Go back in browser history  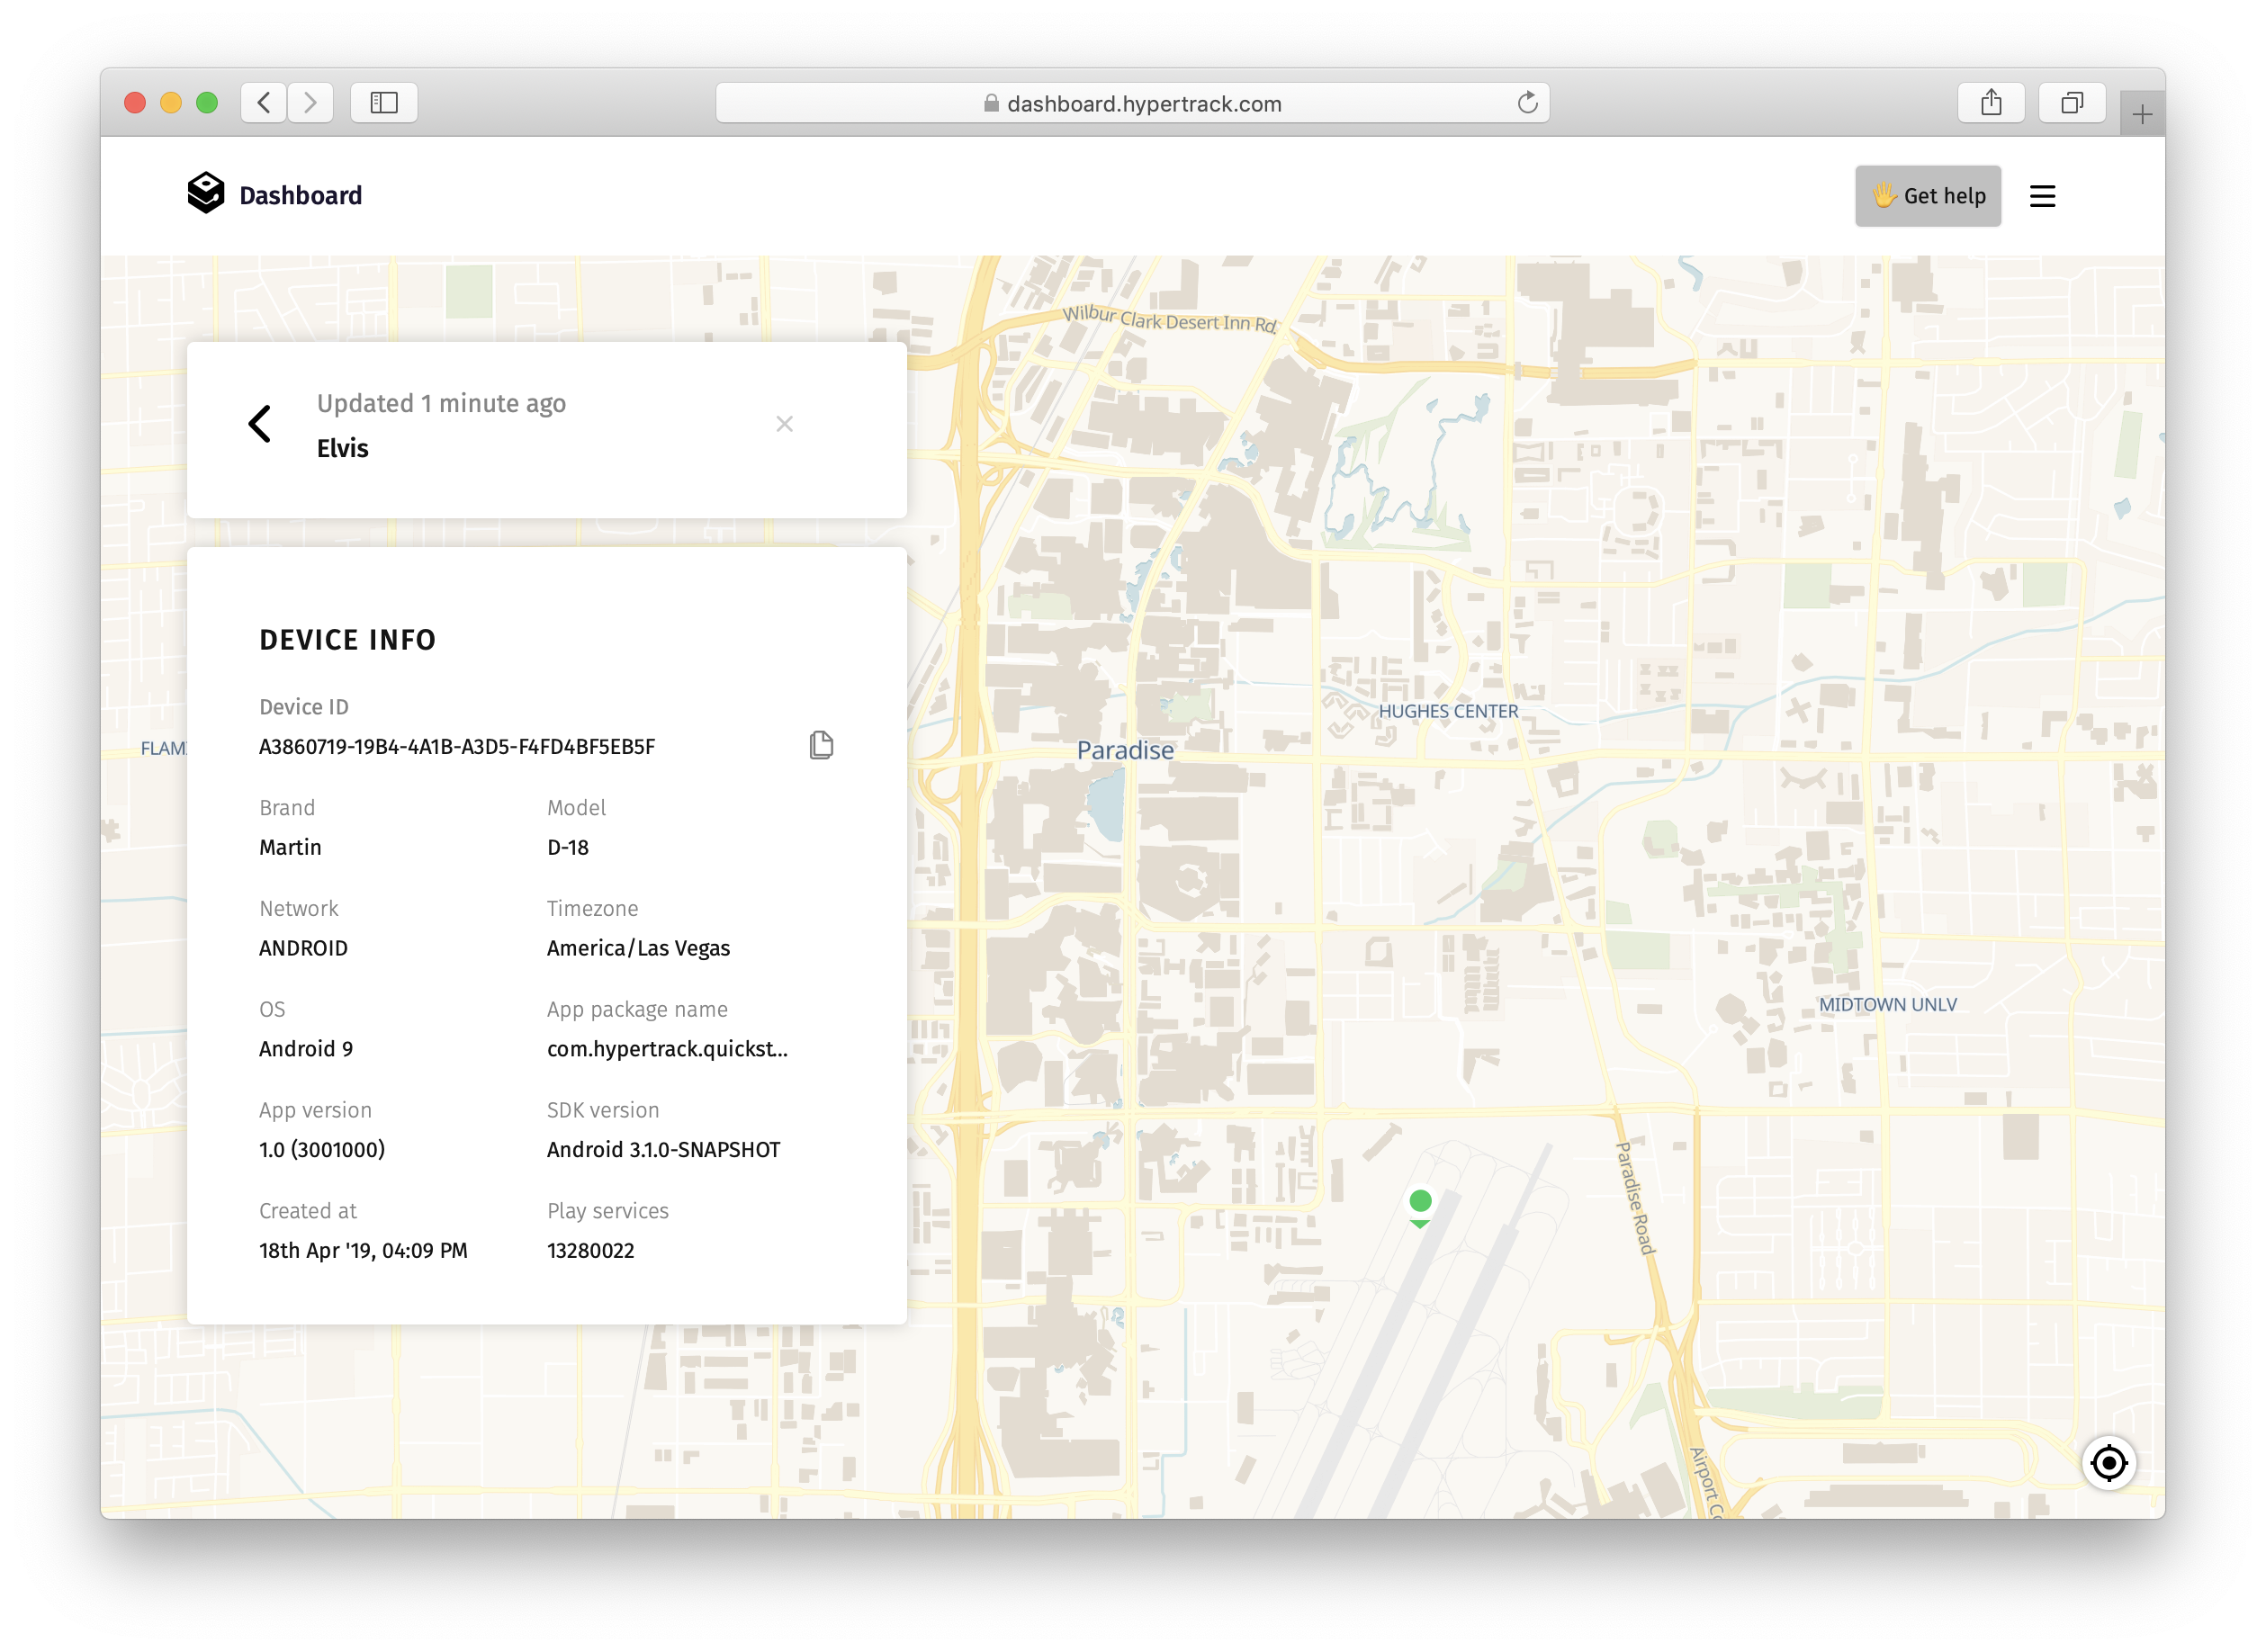point(264,103)
